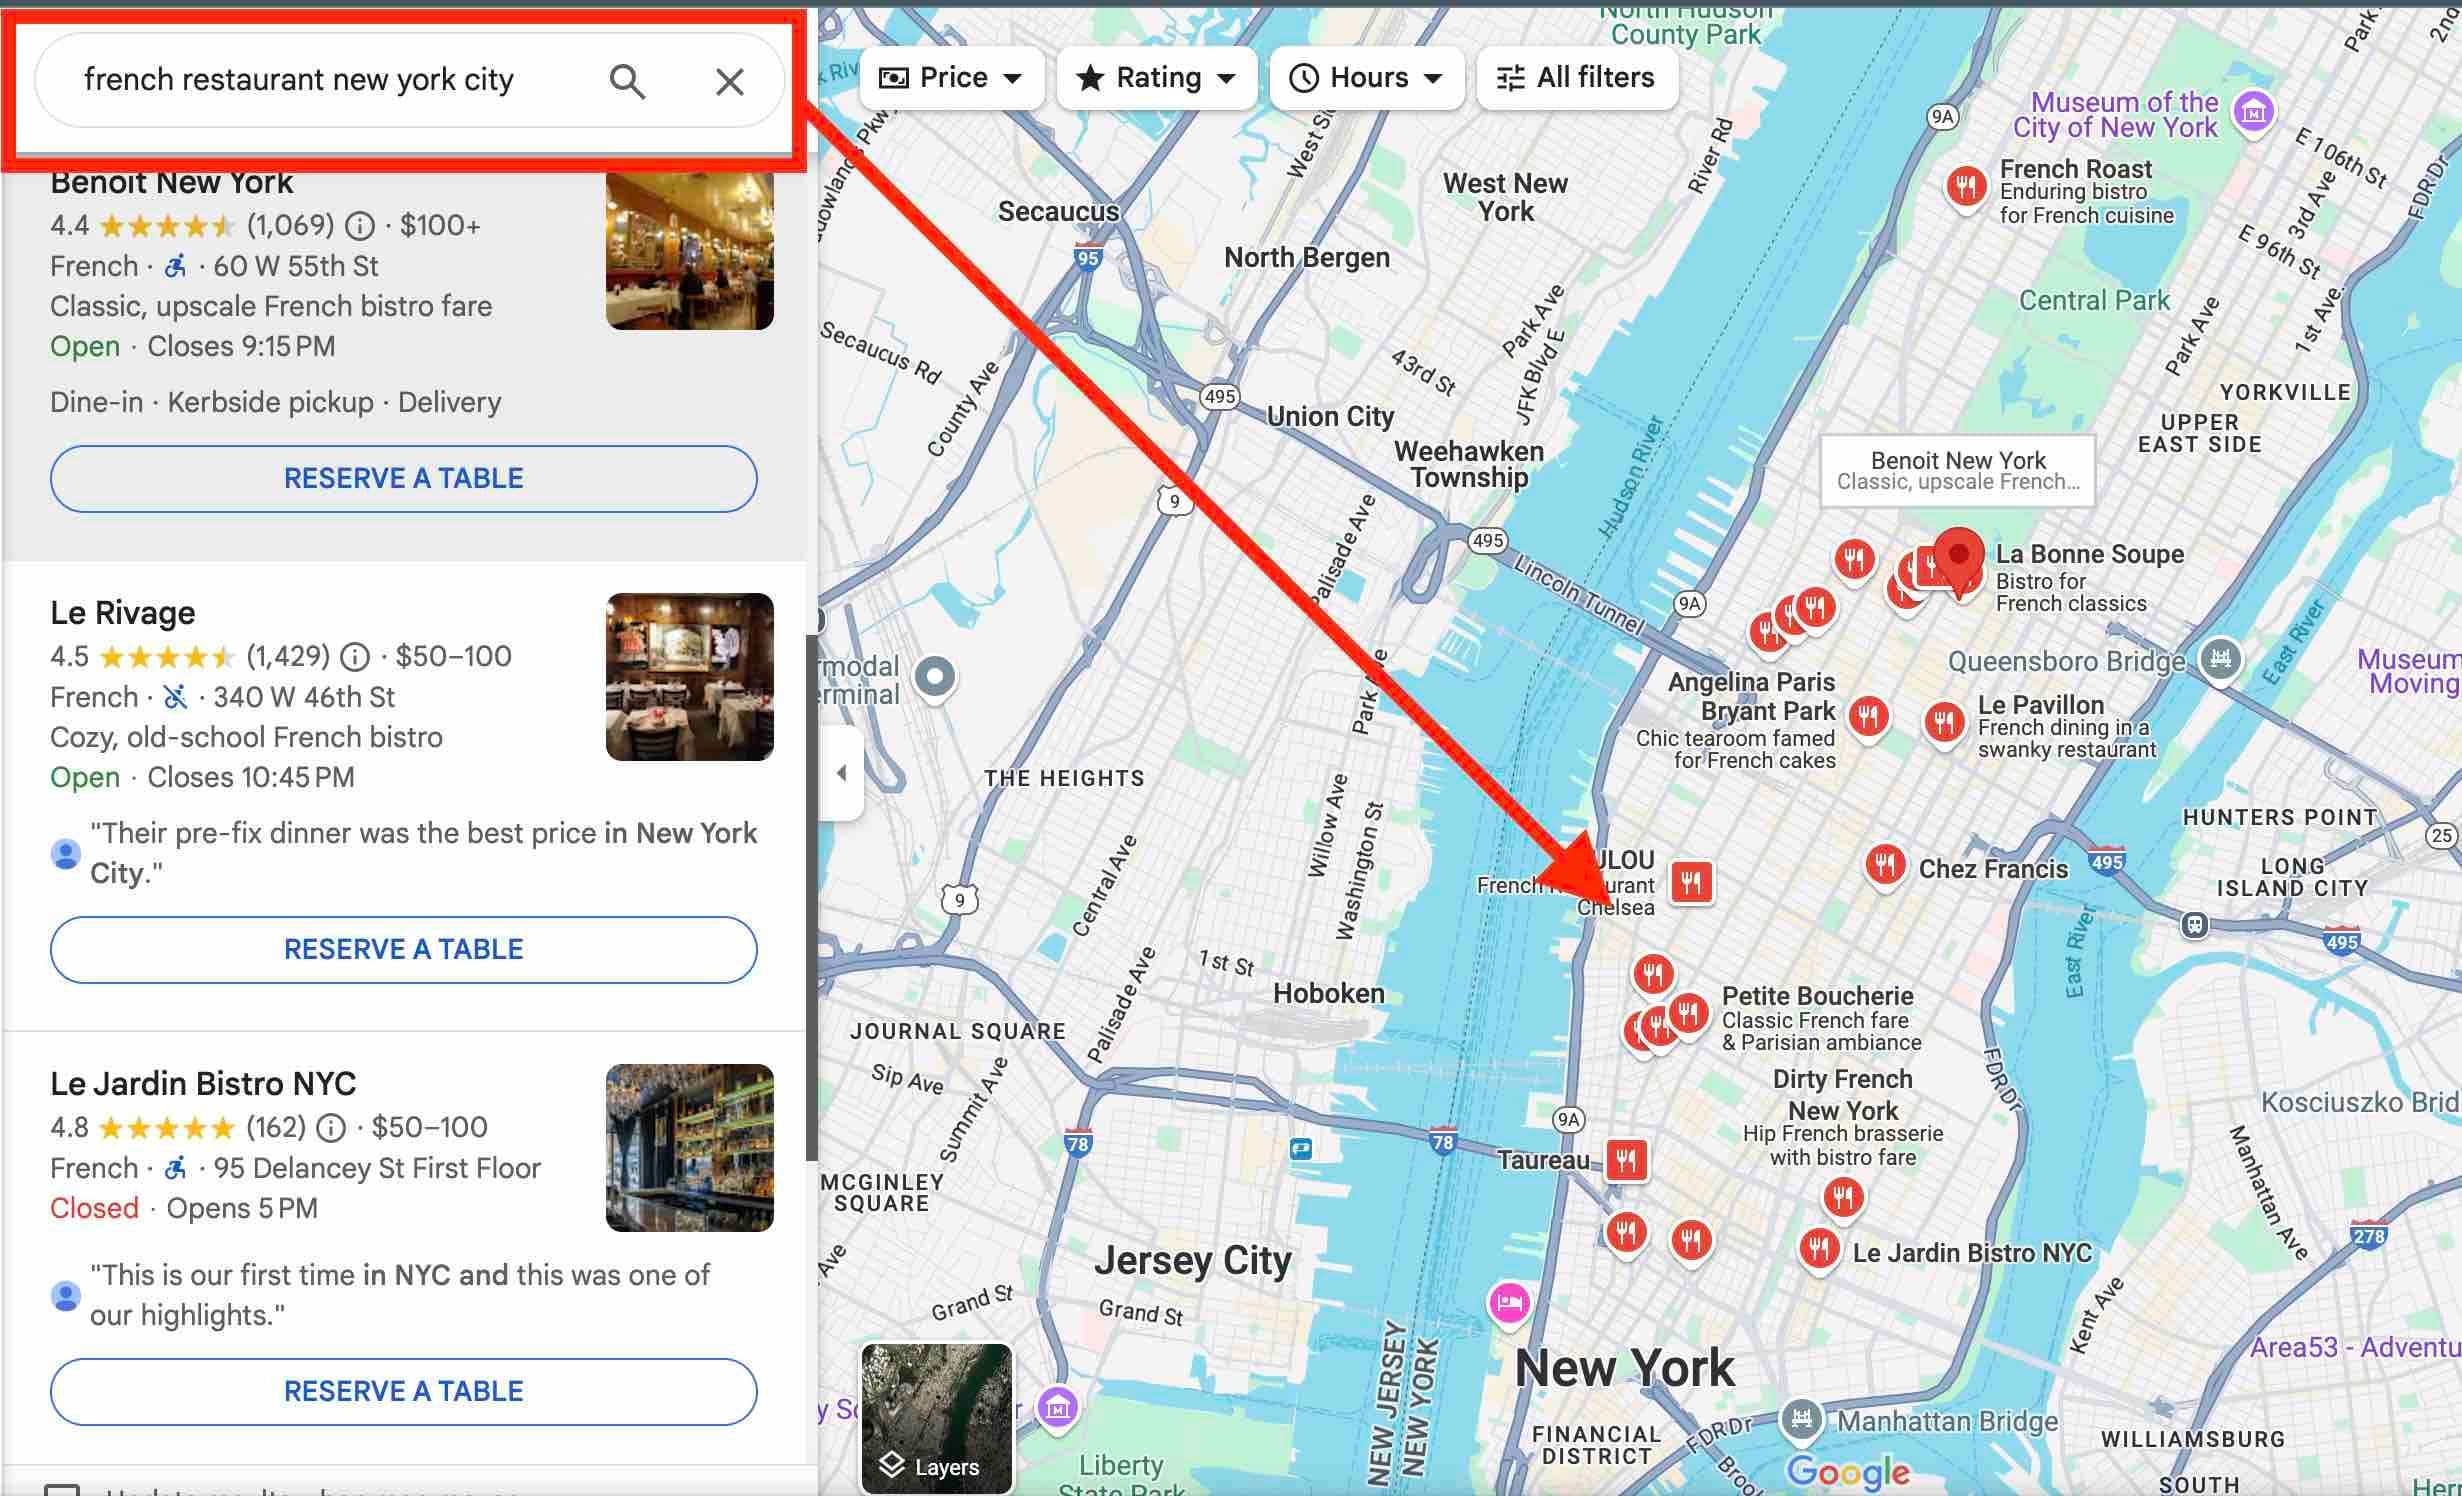Image resolution: width=2462 pixels, height=1496 pixels.
Task: Select the Le Jardin Bistro NYC map pin
Action: [x=1820, y=1251]
